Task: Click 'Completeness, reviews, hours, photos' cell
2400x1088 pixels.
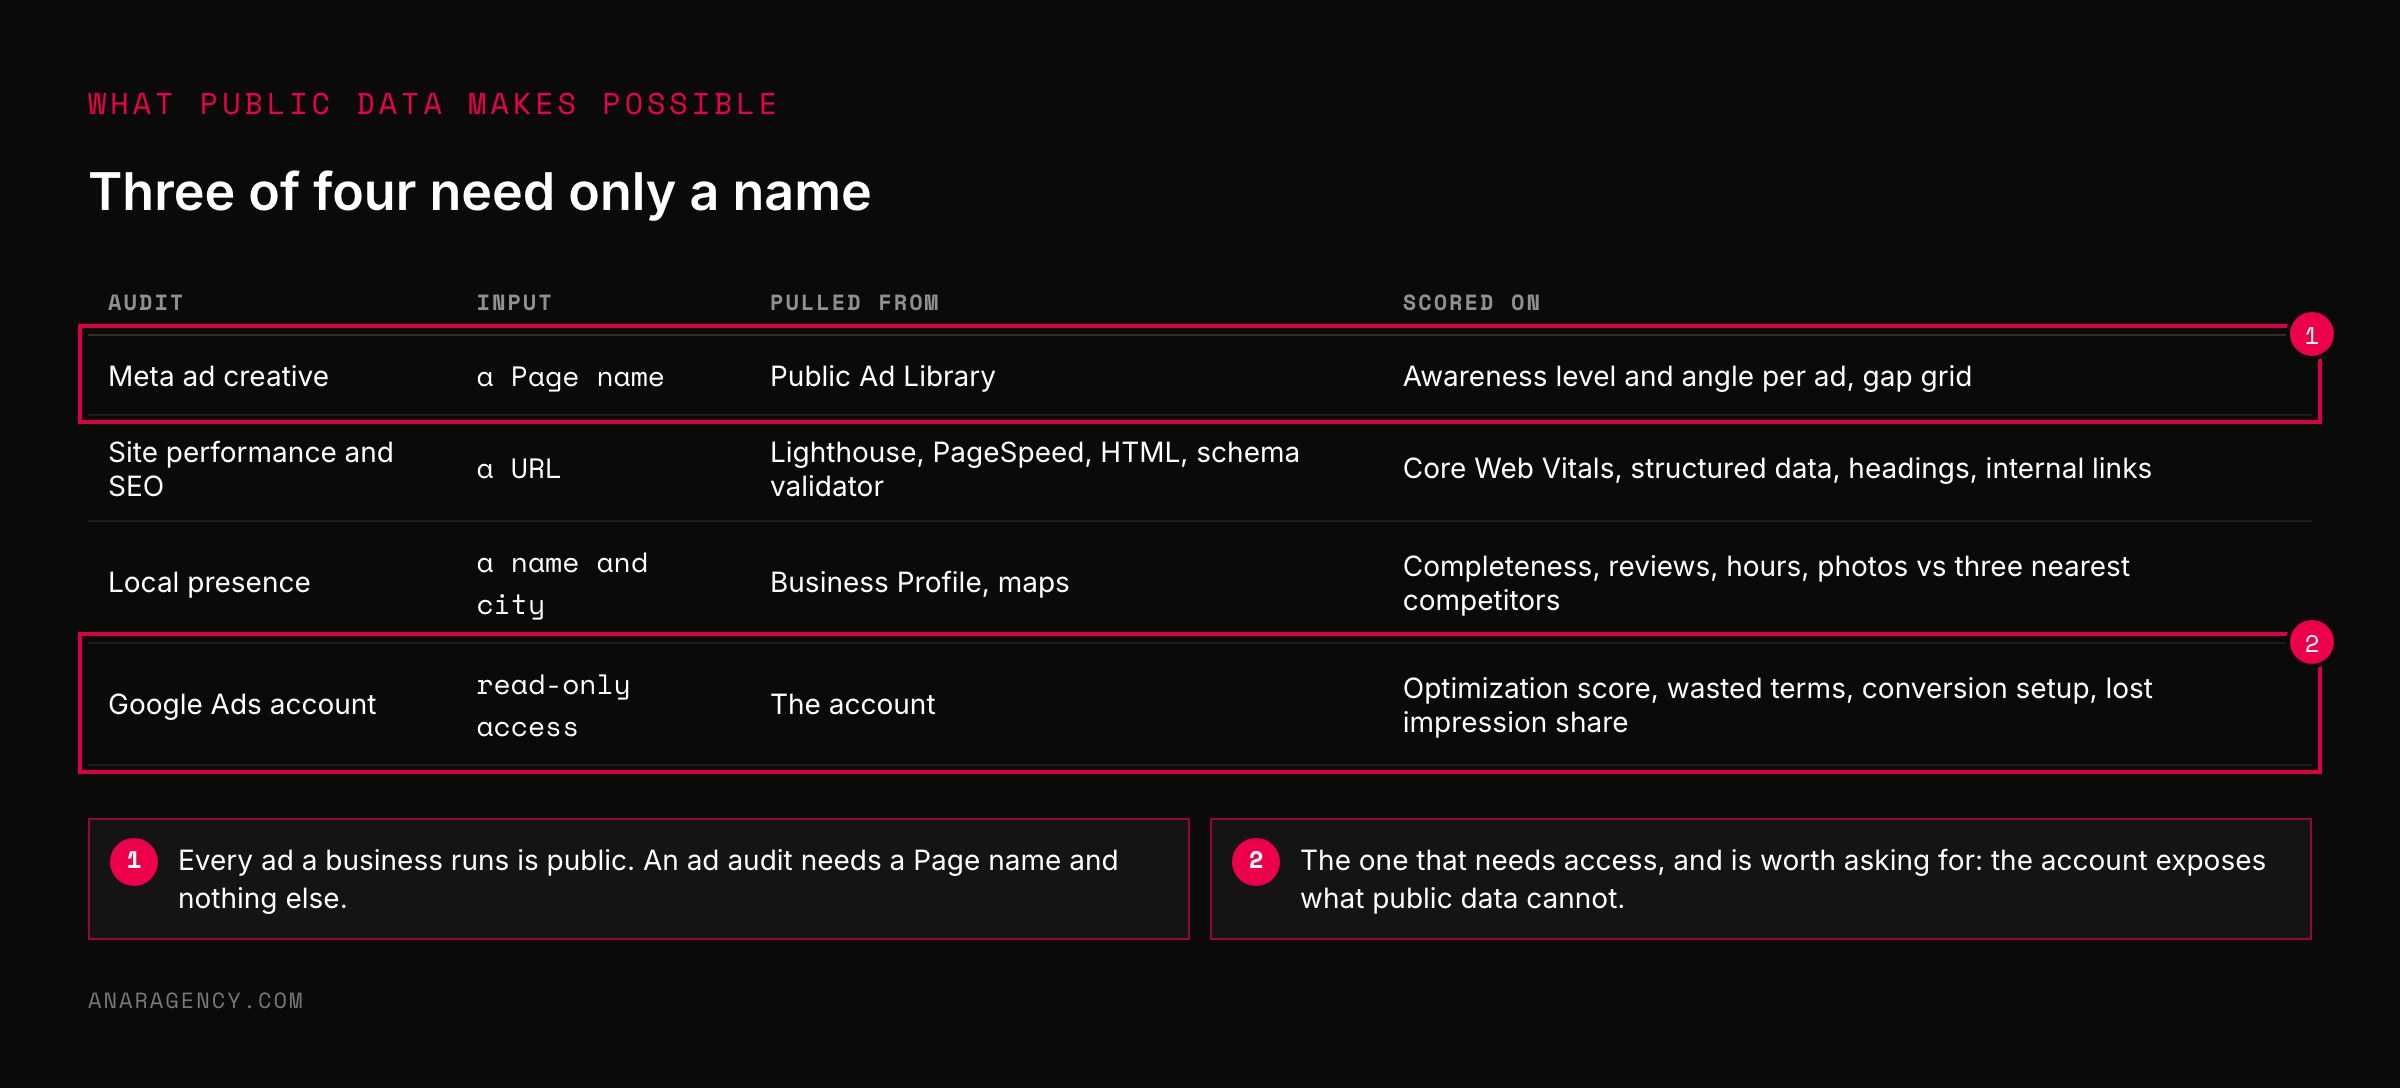Action: (1766, 583)
